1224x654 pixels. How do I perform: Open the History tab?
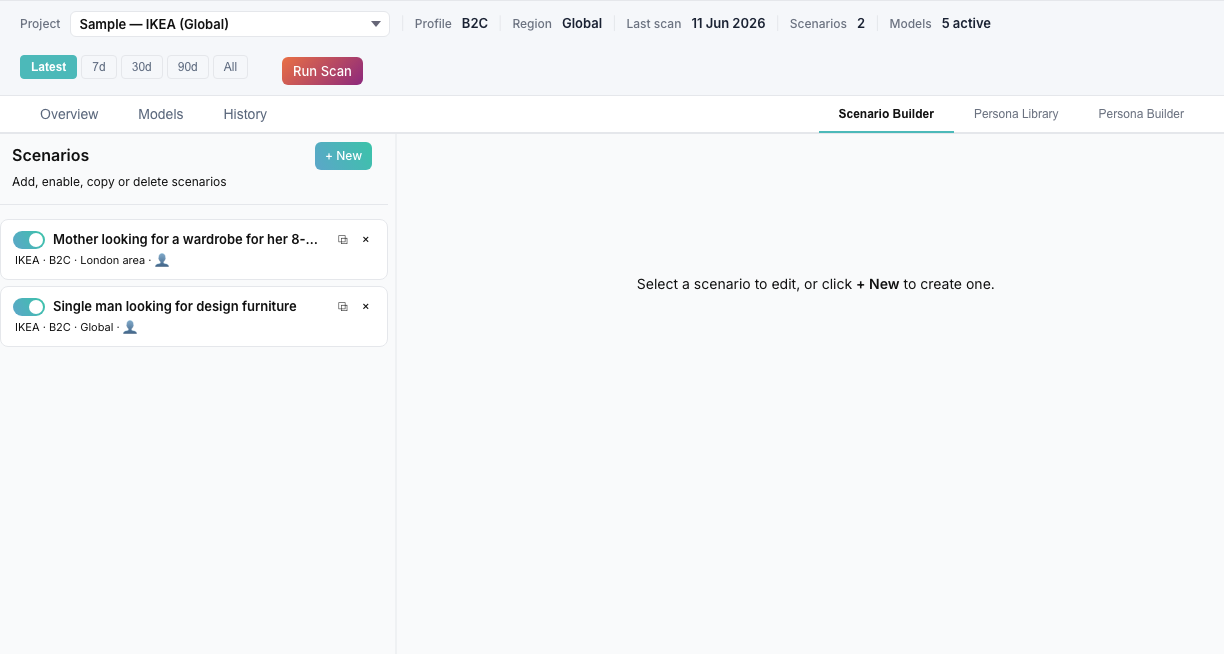tap(245, 114)
